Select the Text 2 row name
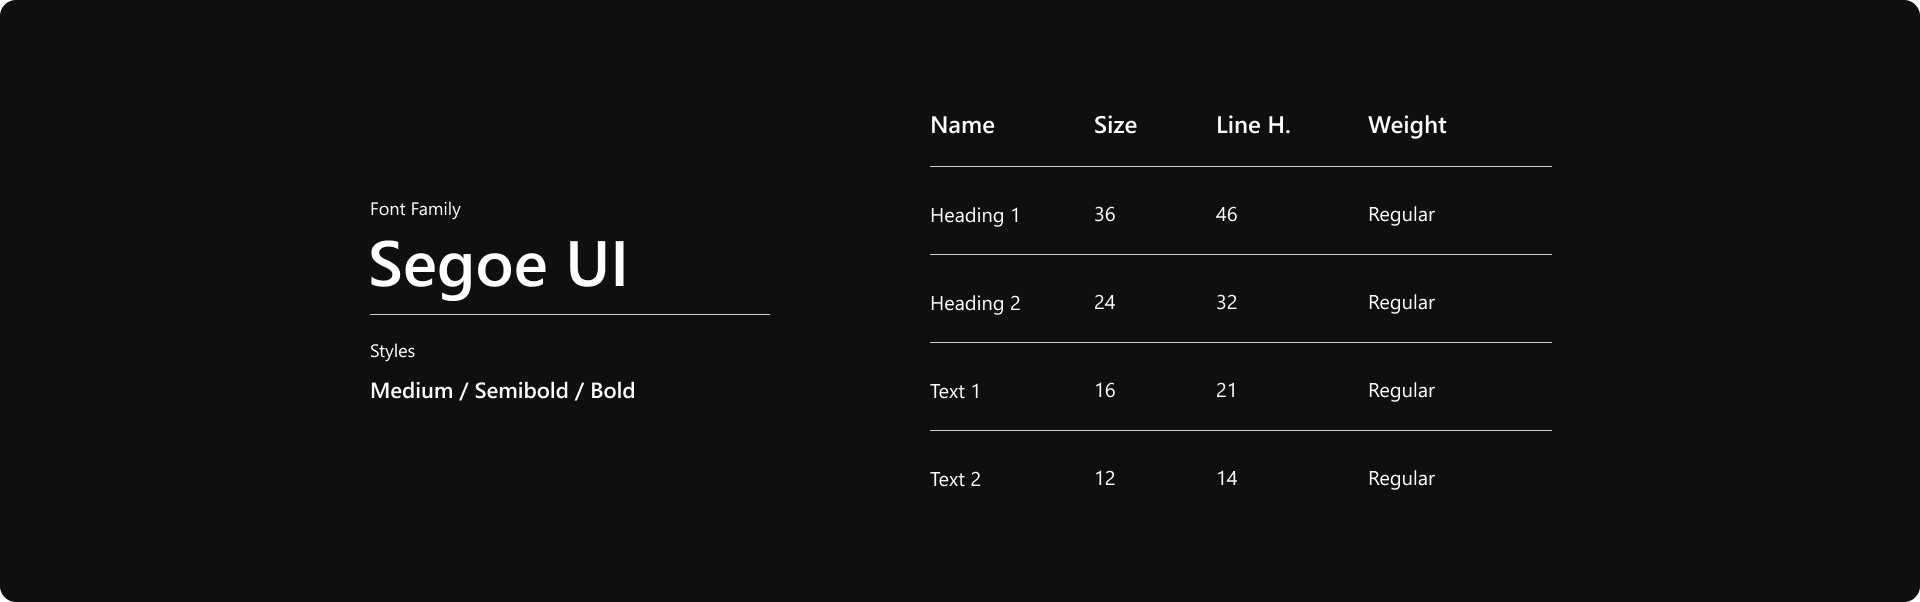This screenshot has width=1920, height=602. 955,479
